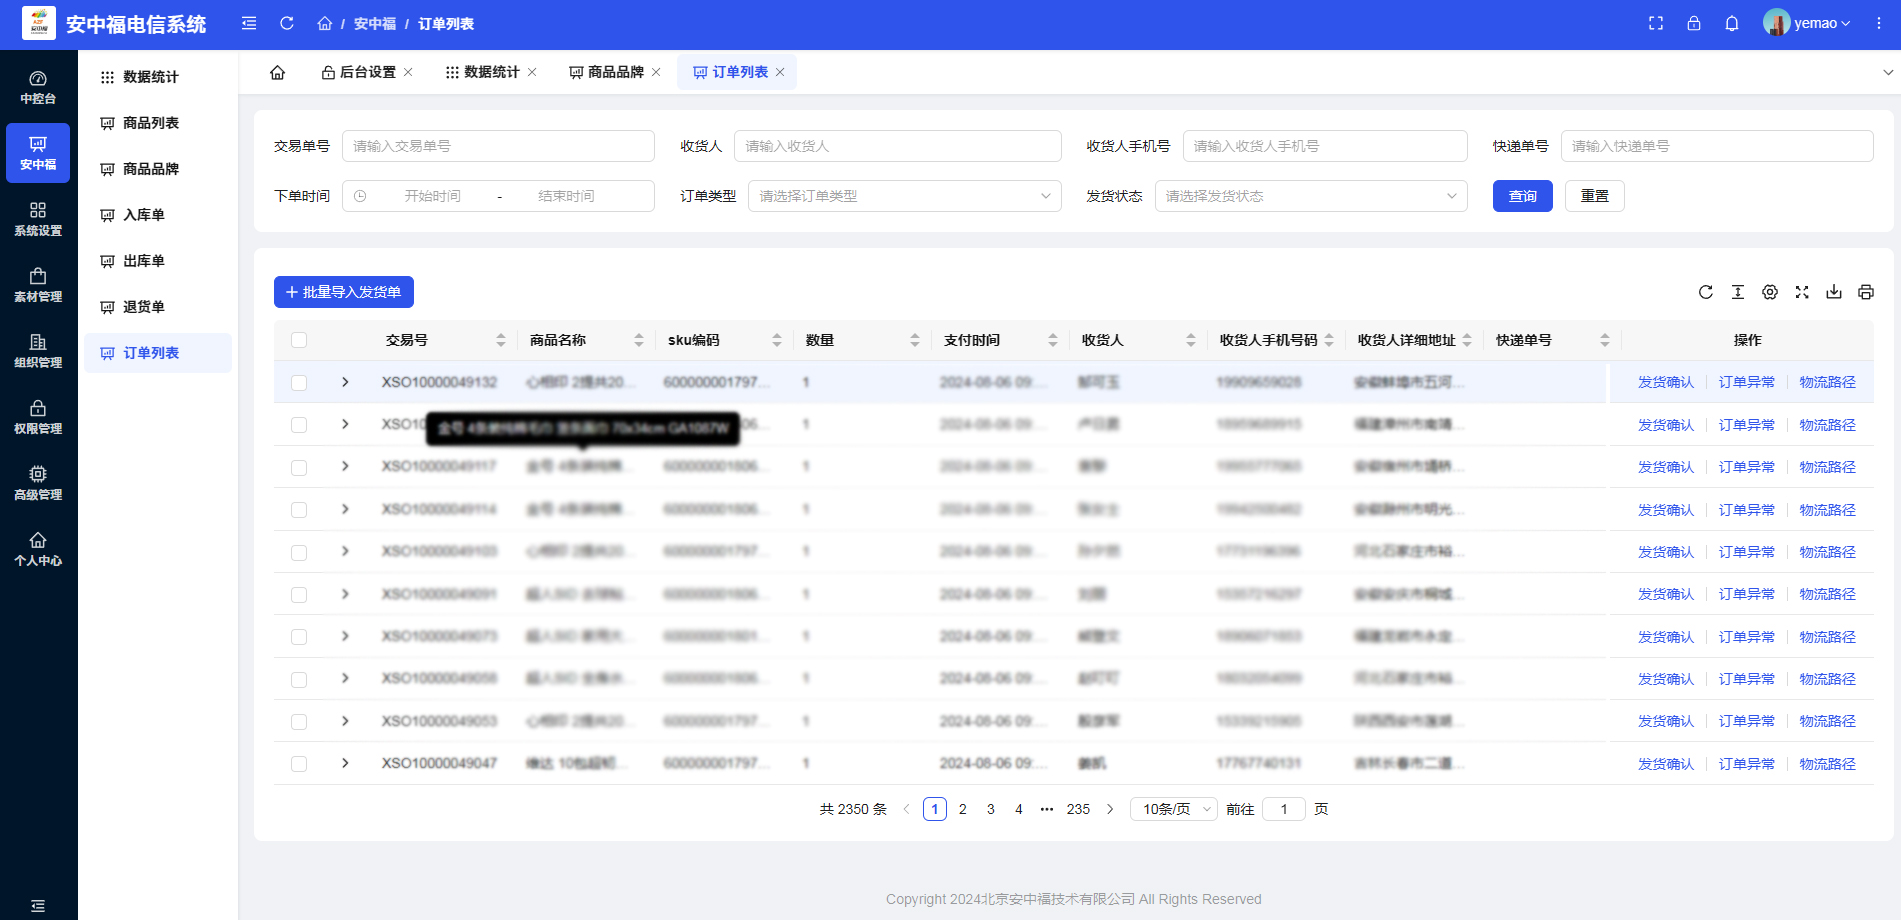This screenshot has width=1901, height=920.
Task: Check the select-all checkbox in table header
Action: coord(299,340)
